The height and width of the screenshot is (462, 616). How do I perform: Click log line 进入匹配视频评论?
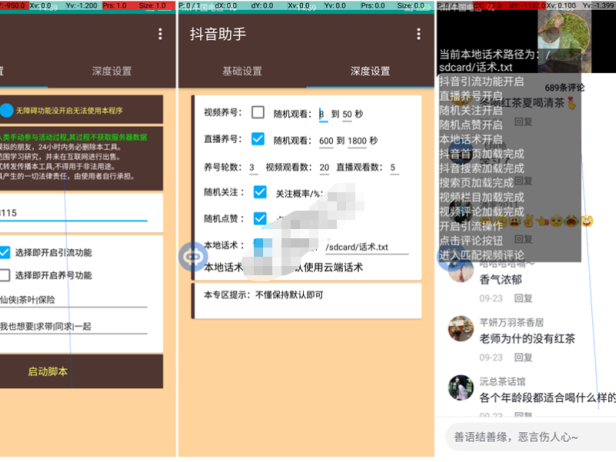[x=481, y=255]
